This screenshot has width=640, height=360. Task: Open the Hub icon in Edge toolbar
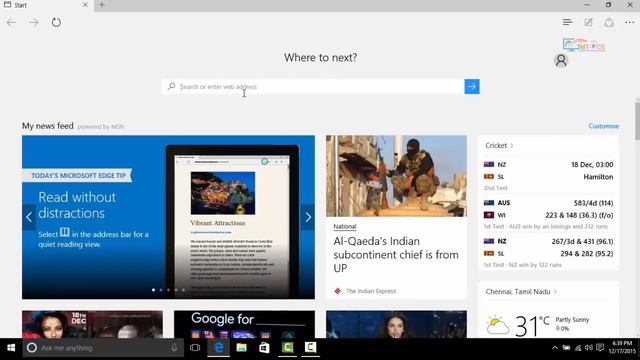click(x=567, y=22)
